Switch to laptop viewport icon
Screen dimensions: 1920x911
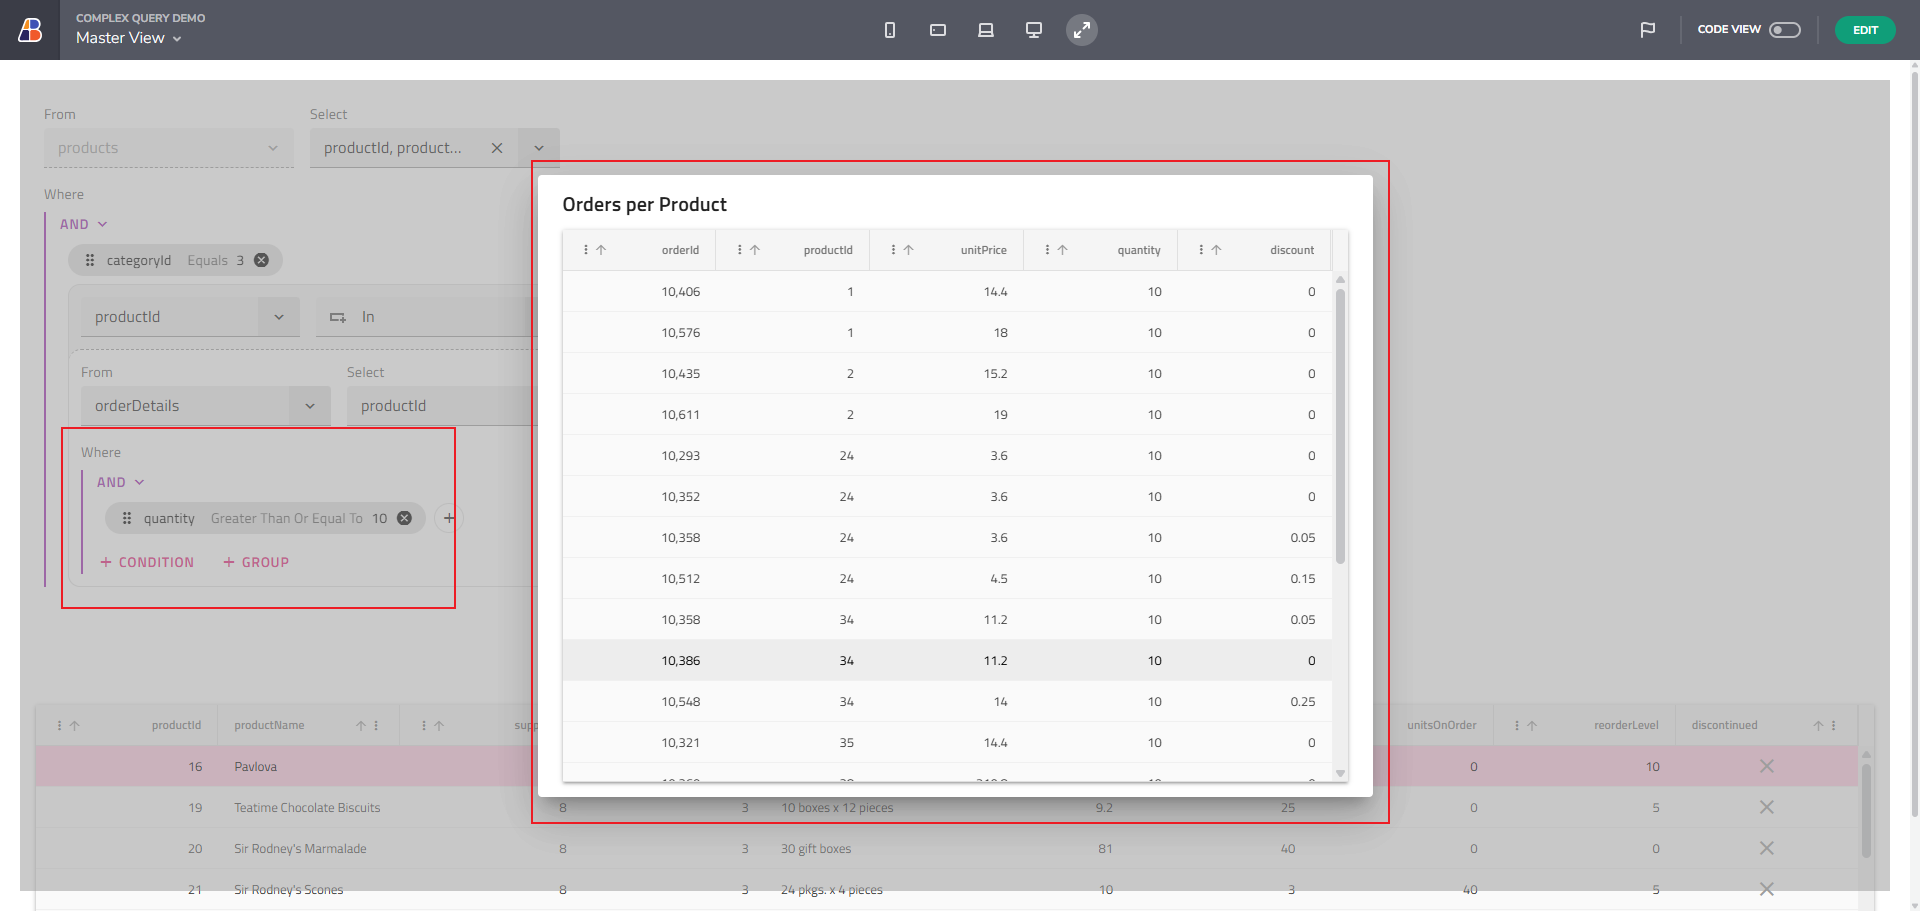point(985,30)
